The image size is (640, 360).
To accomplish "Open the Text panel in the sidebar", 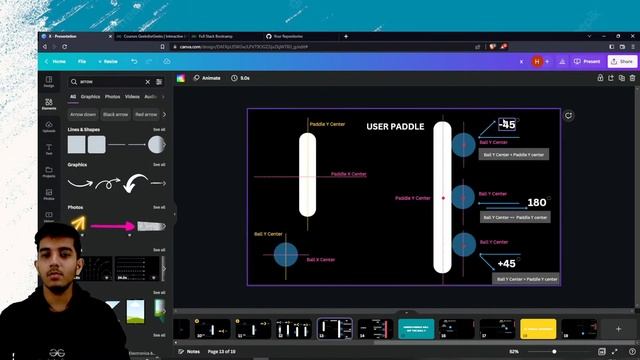I will [49, 149].
